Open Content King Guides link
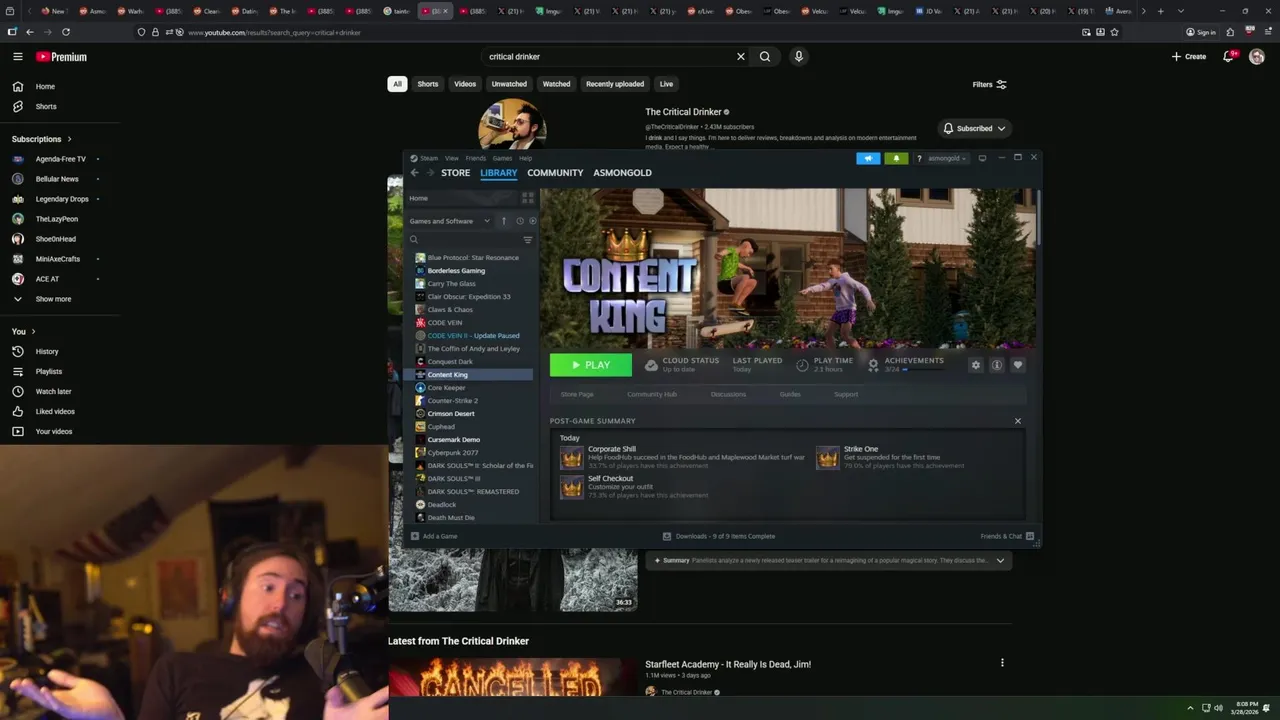1280x720 pixels. point(790,394)
